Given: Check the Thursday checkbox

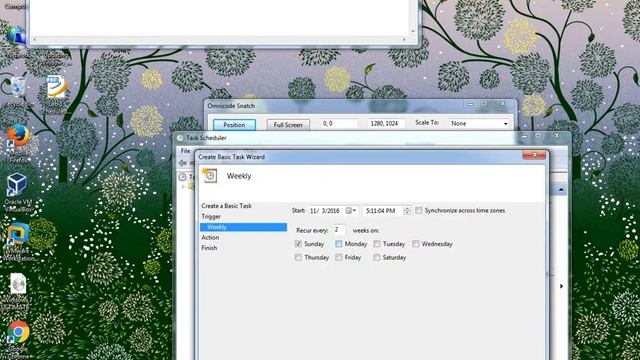Looking at the screenshot, I should coord(298,257).
